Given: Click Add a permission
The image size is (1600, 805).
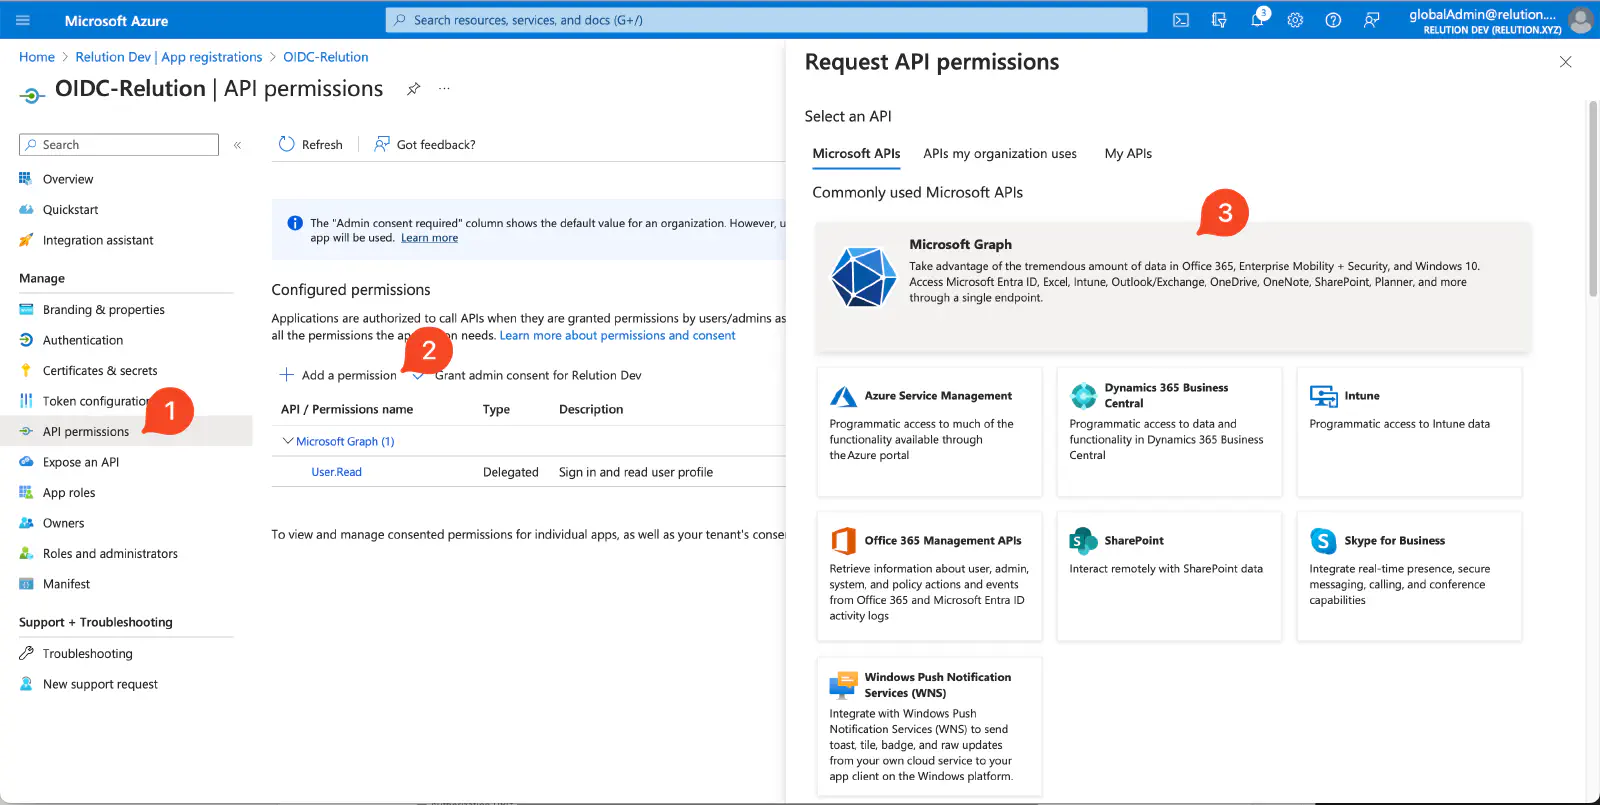Looking at the screenshot, I should point(338,375).
